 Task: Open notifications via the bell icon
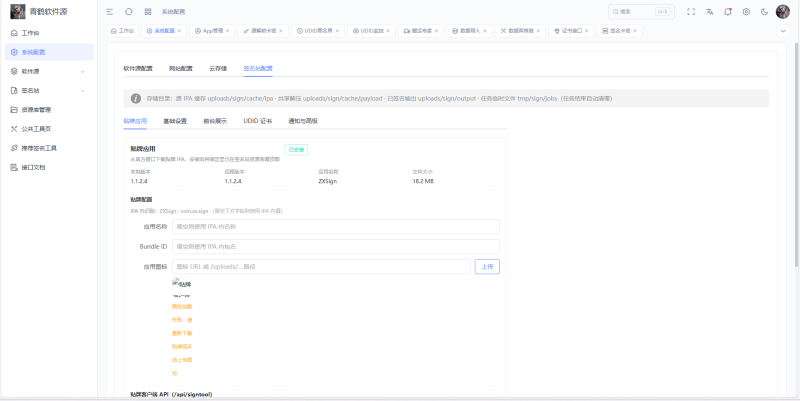[x=728, y=12]
